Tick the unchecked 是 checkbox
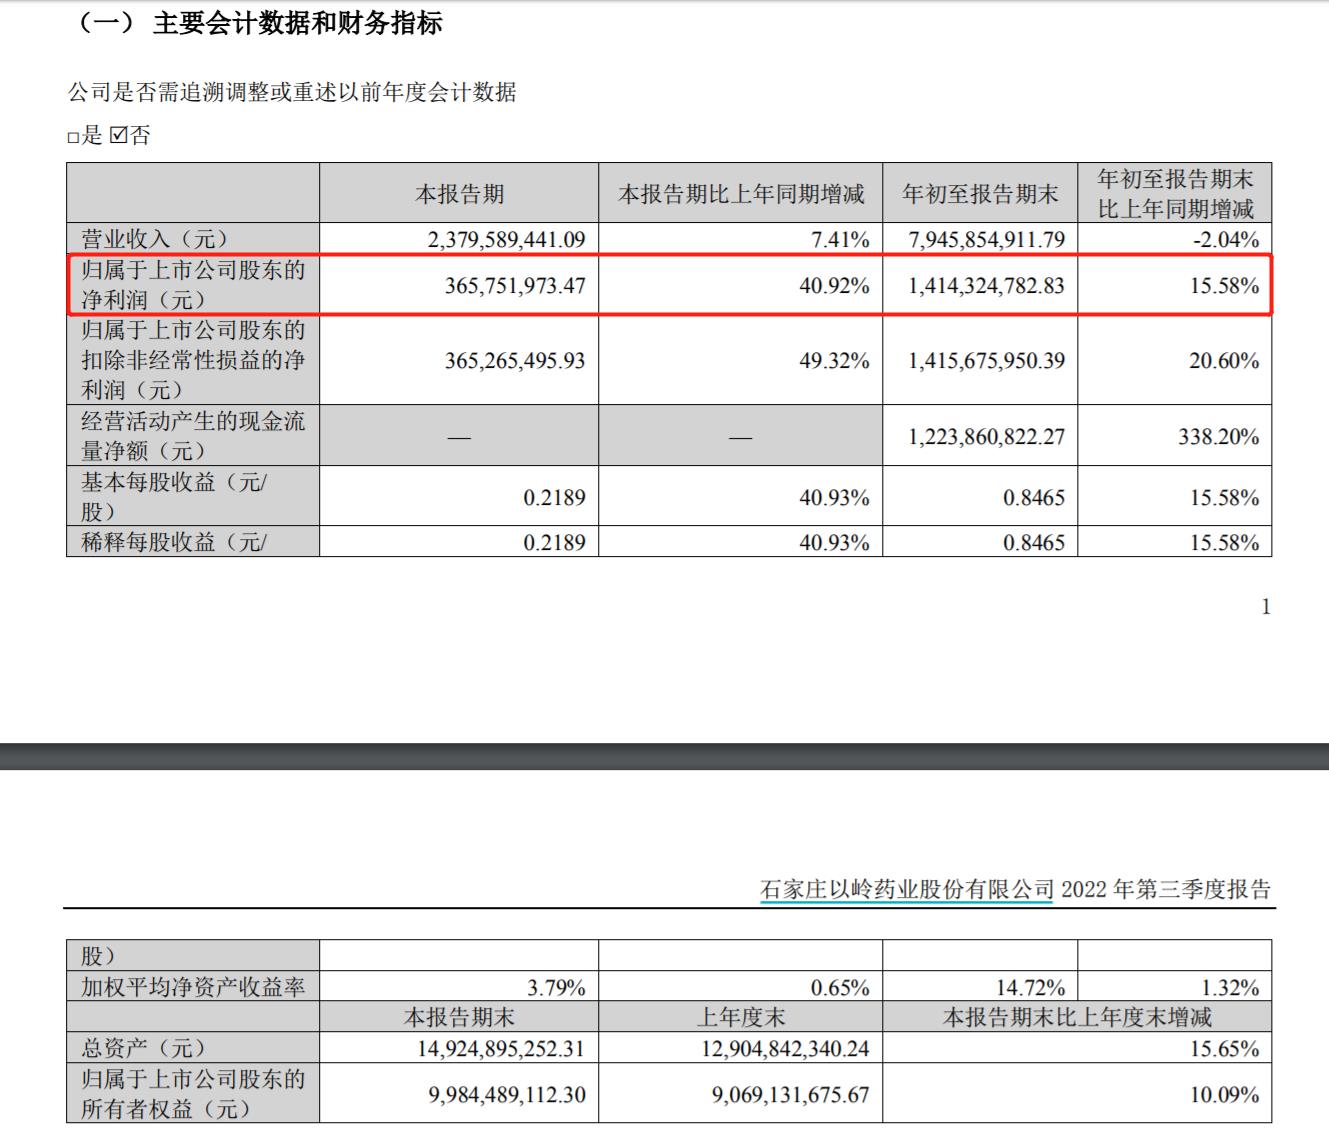 (73, 138)
